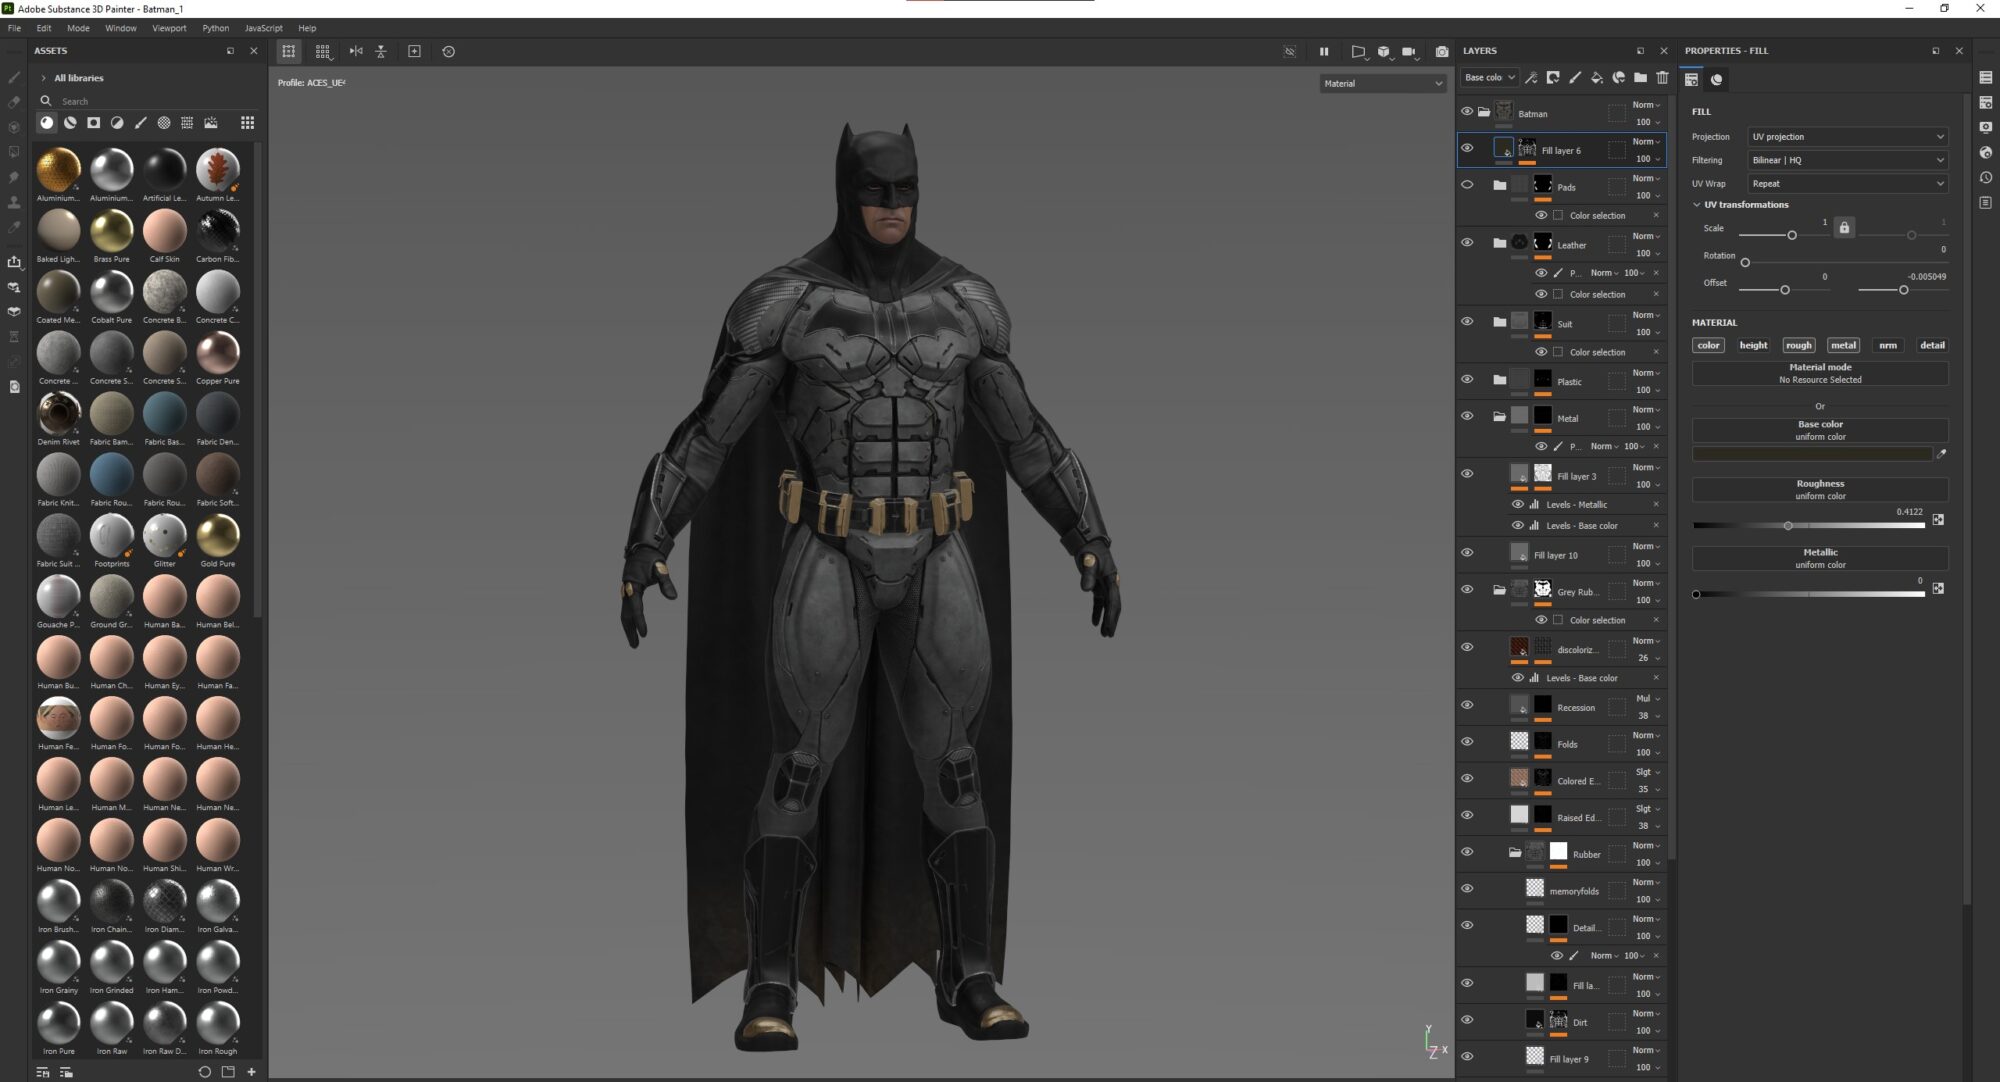
Task: Hide the Leather folder layer
Action: coord(1467,243)
